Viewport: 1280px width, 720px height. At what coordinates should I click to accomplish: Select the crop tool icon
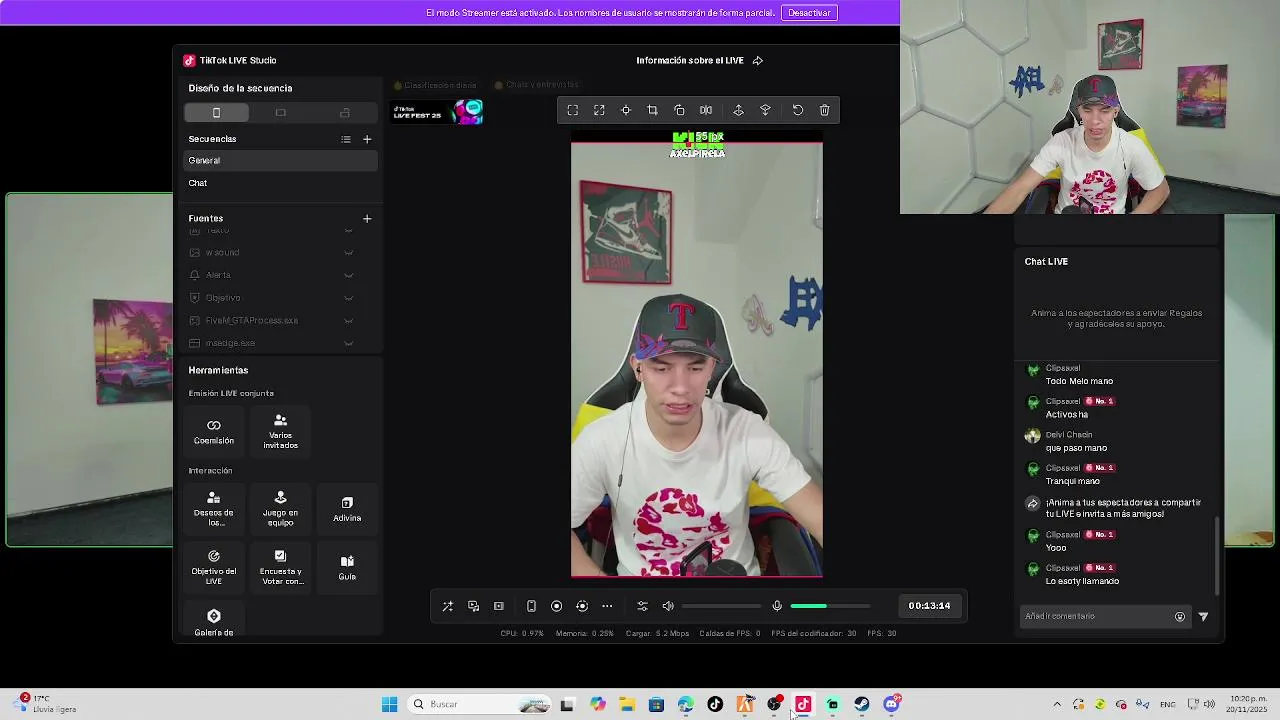coord(652,110)
